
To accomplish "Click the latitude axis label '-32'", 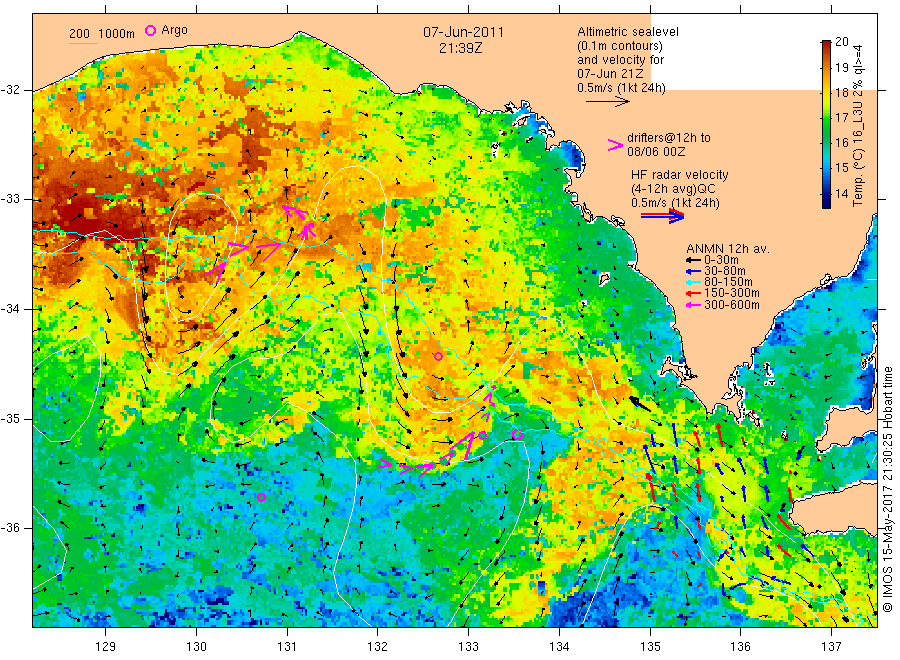I will [x=10, y=90].
